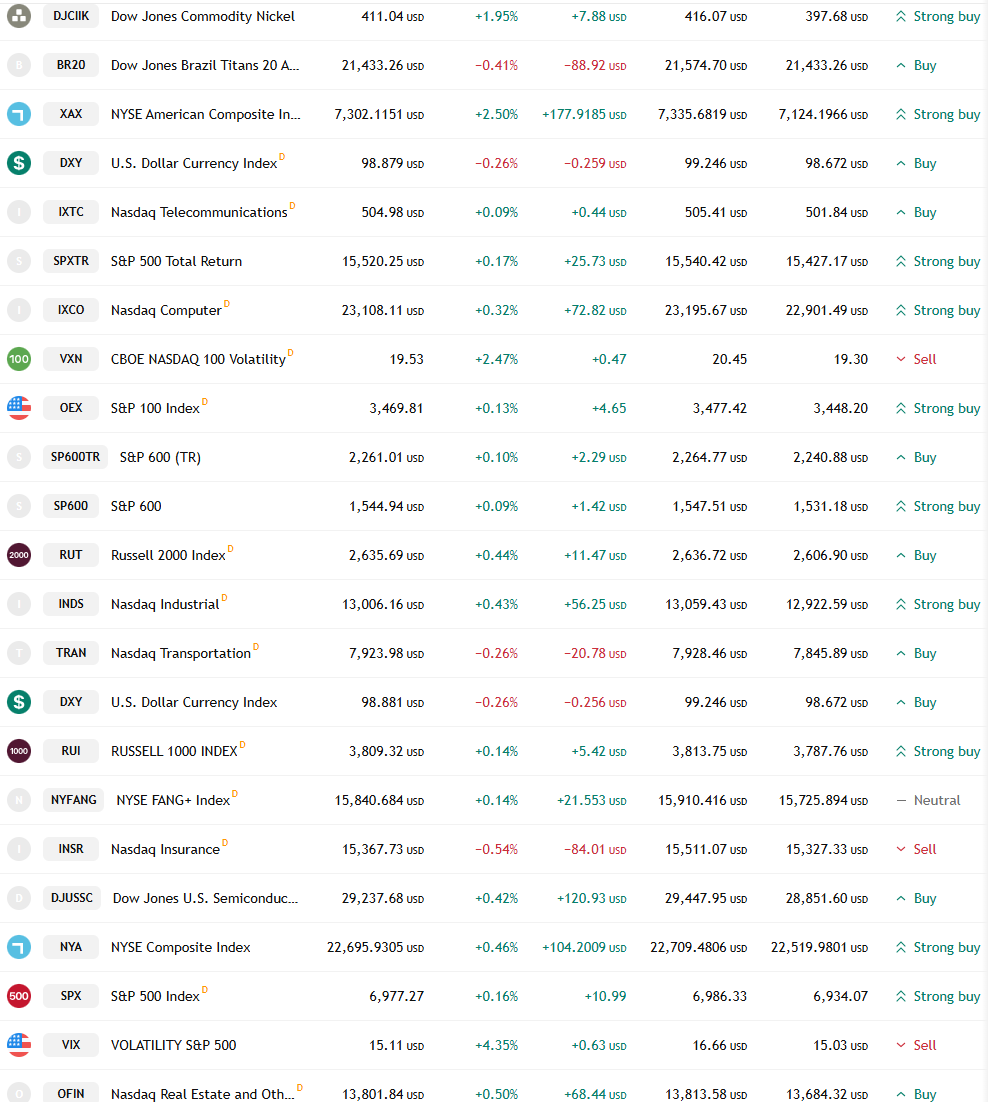Open NYSE American Composite Index link
The height and width of the screenshot is (1102, 988).
[x=206, y=114]
